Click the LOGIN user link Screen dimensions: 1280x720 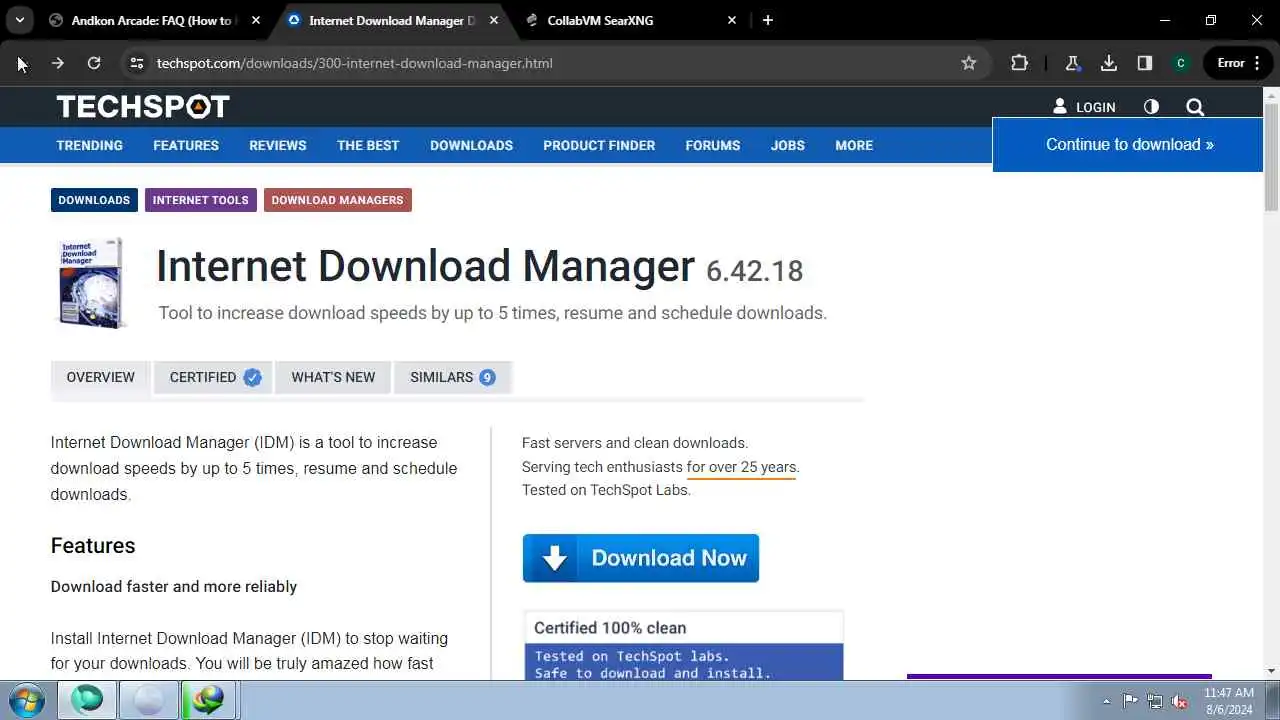click(1084, 107)
